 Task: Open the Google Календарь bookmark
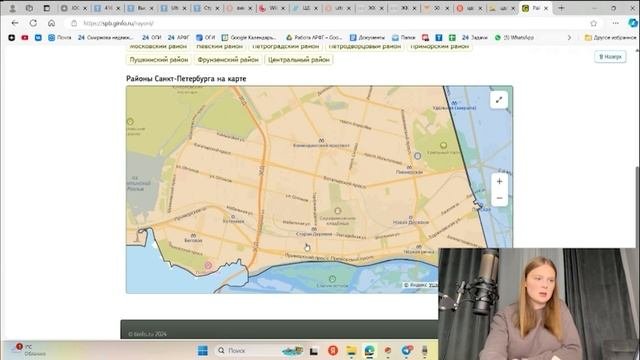tap(249, 38)
